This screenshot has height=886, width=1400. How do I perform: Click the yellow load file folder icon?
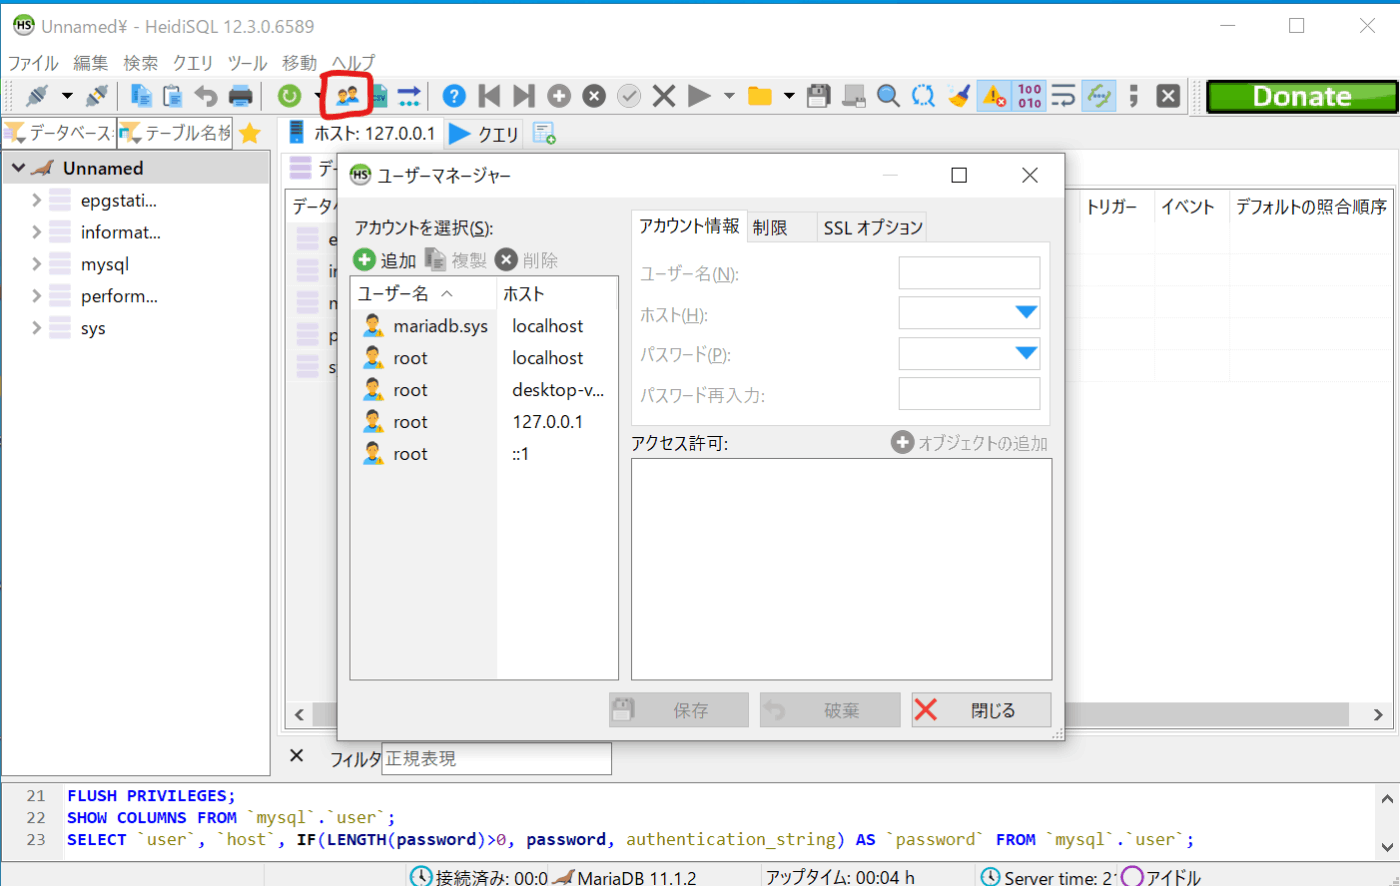760,96
